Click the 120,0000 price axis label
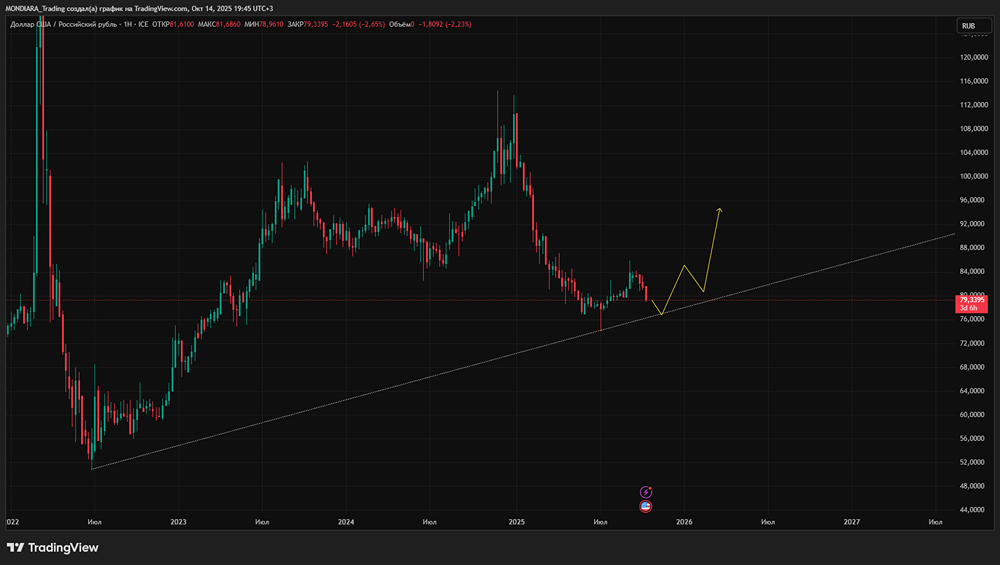1000x565 pixels. (x=974, y=57)
